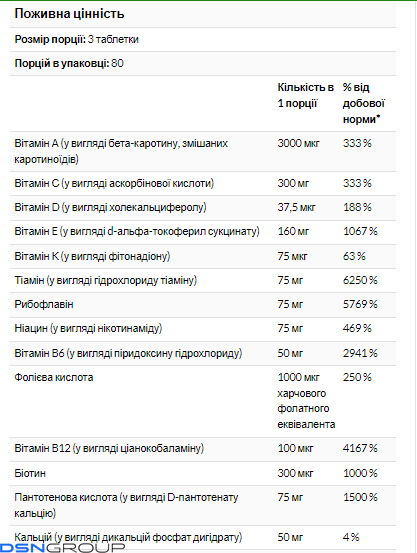
Task: Click the Тіамін row label
Action: pos(105,280)
